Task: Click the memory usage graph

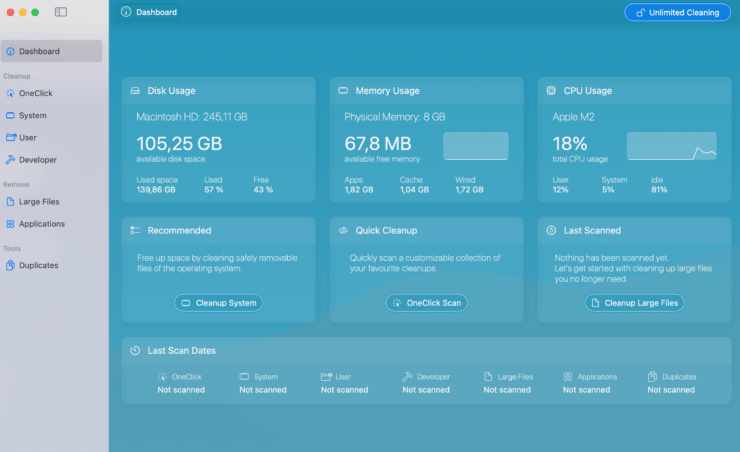Action: [x=475, y=146]
